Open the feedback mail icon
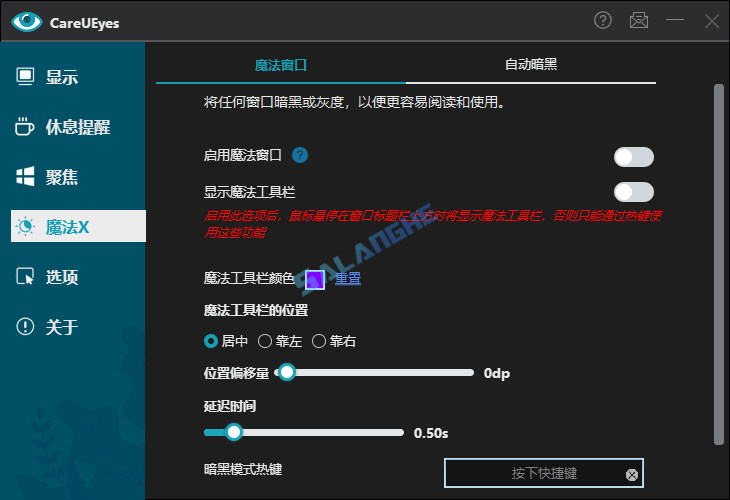 [639, 20]
